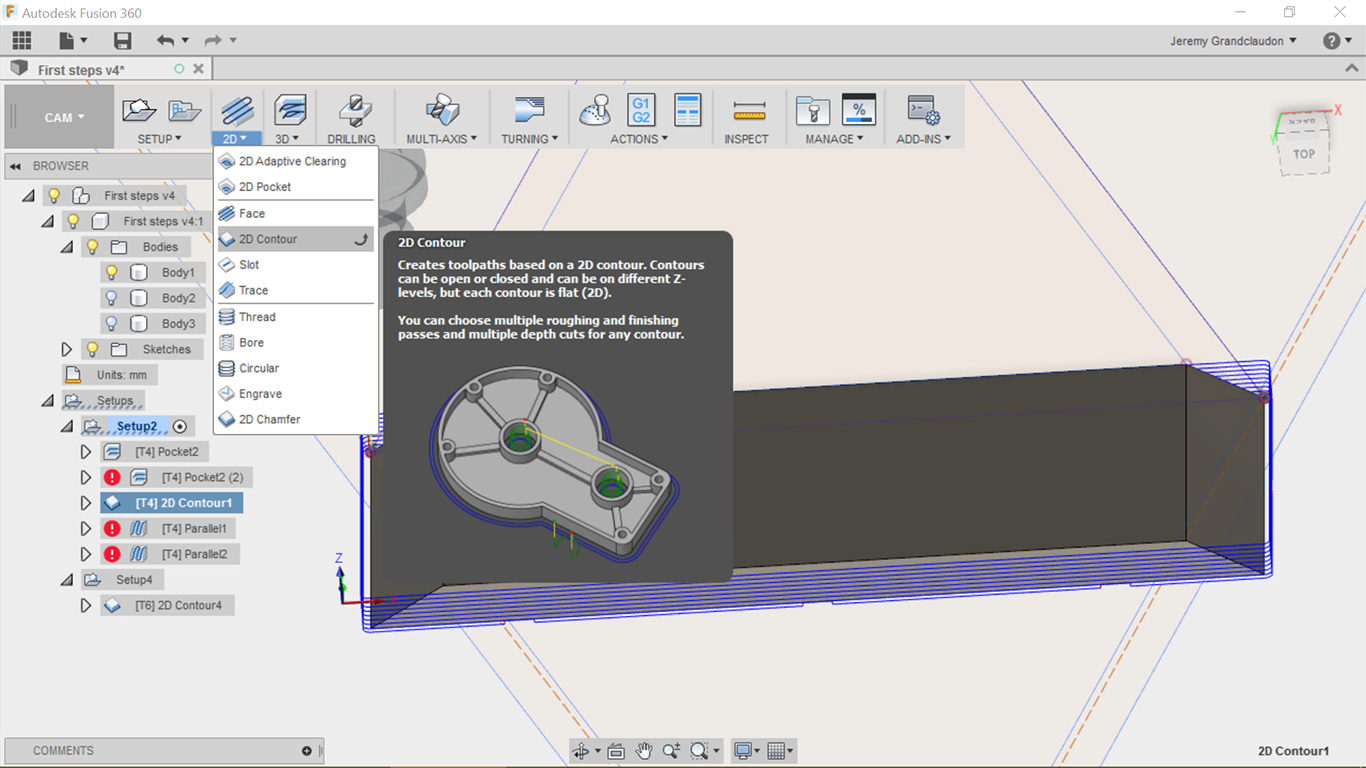Activate the Setup2 radio button

pos(180,426)
